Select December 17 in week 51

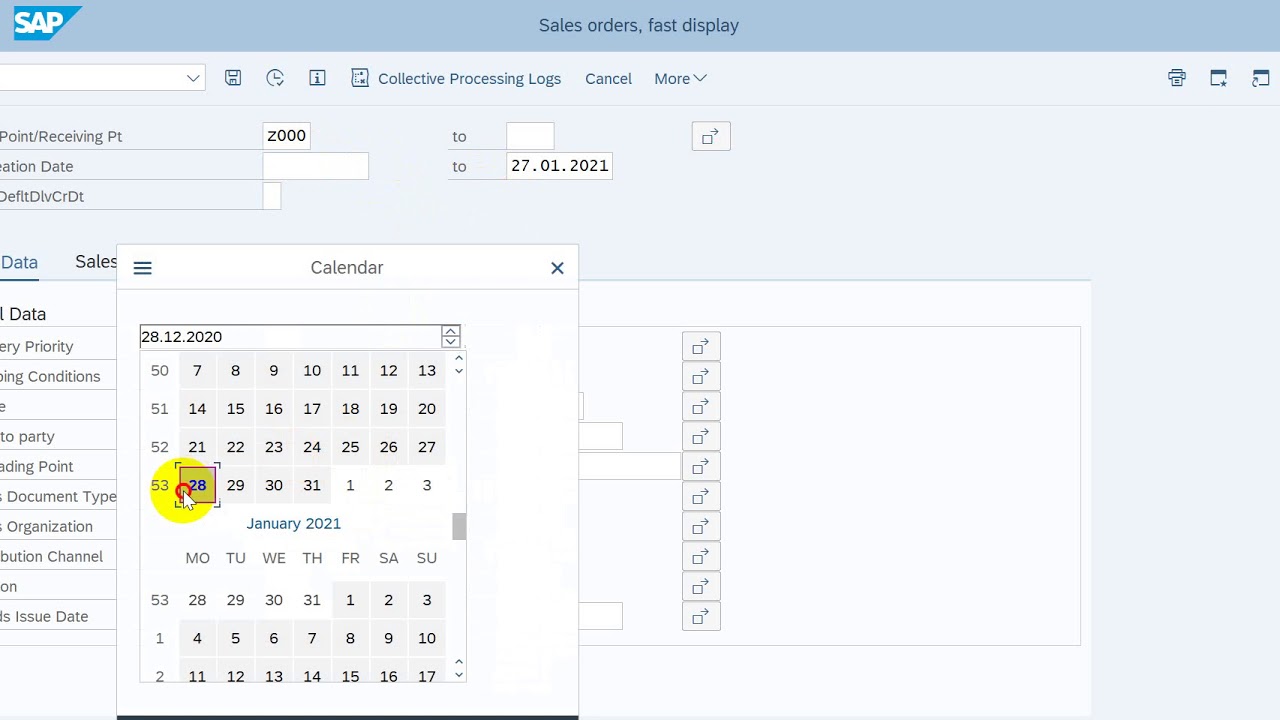[312, 409]
